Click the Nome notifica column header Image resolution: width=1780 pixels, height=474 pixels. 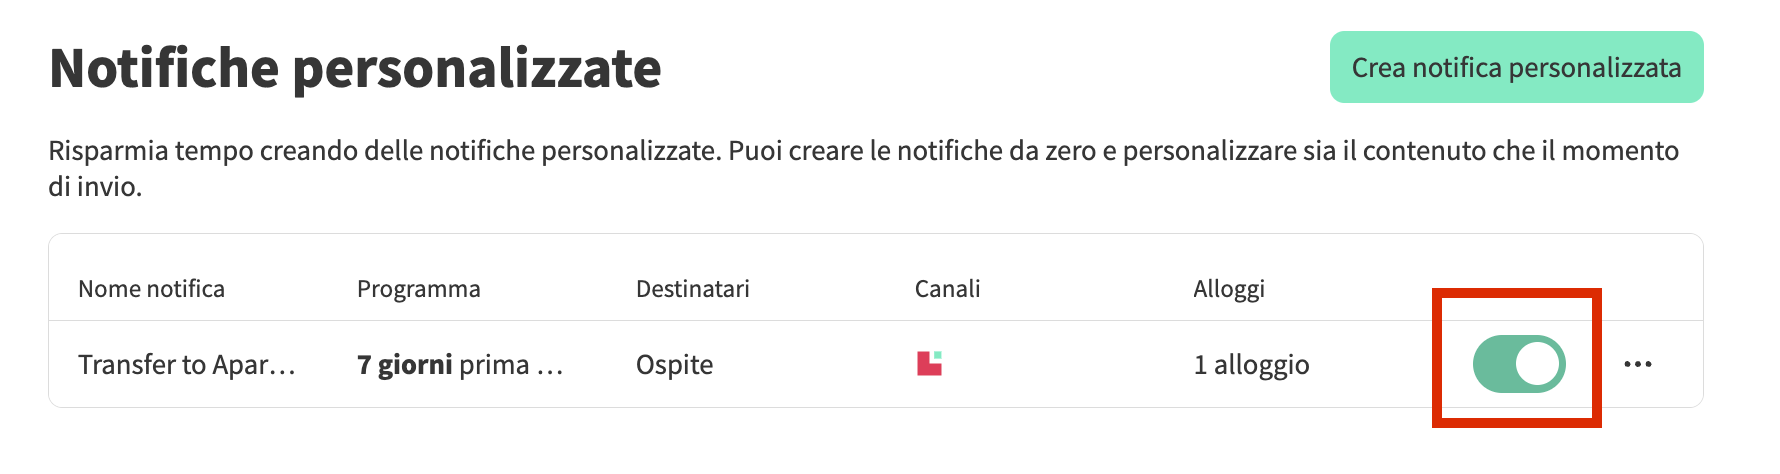click(x=151, y=289)
